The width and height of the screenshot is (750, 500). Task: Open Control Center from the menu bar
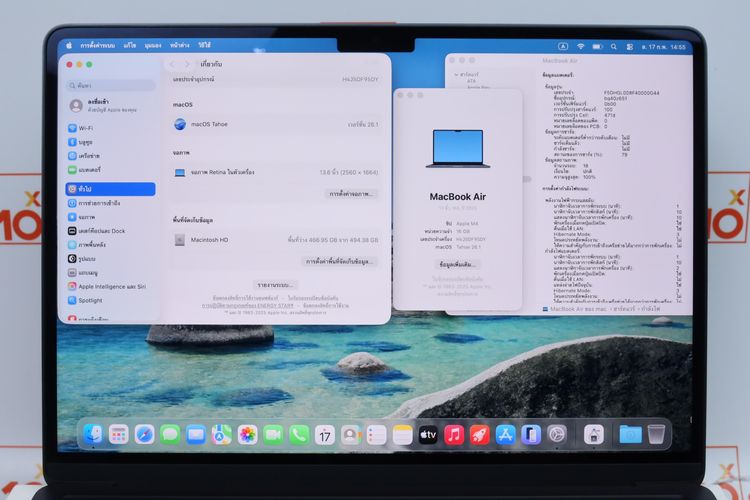click(x=630, y=47)
